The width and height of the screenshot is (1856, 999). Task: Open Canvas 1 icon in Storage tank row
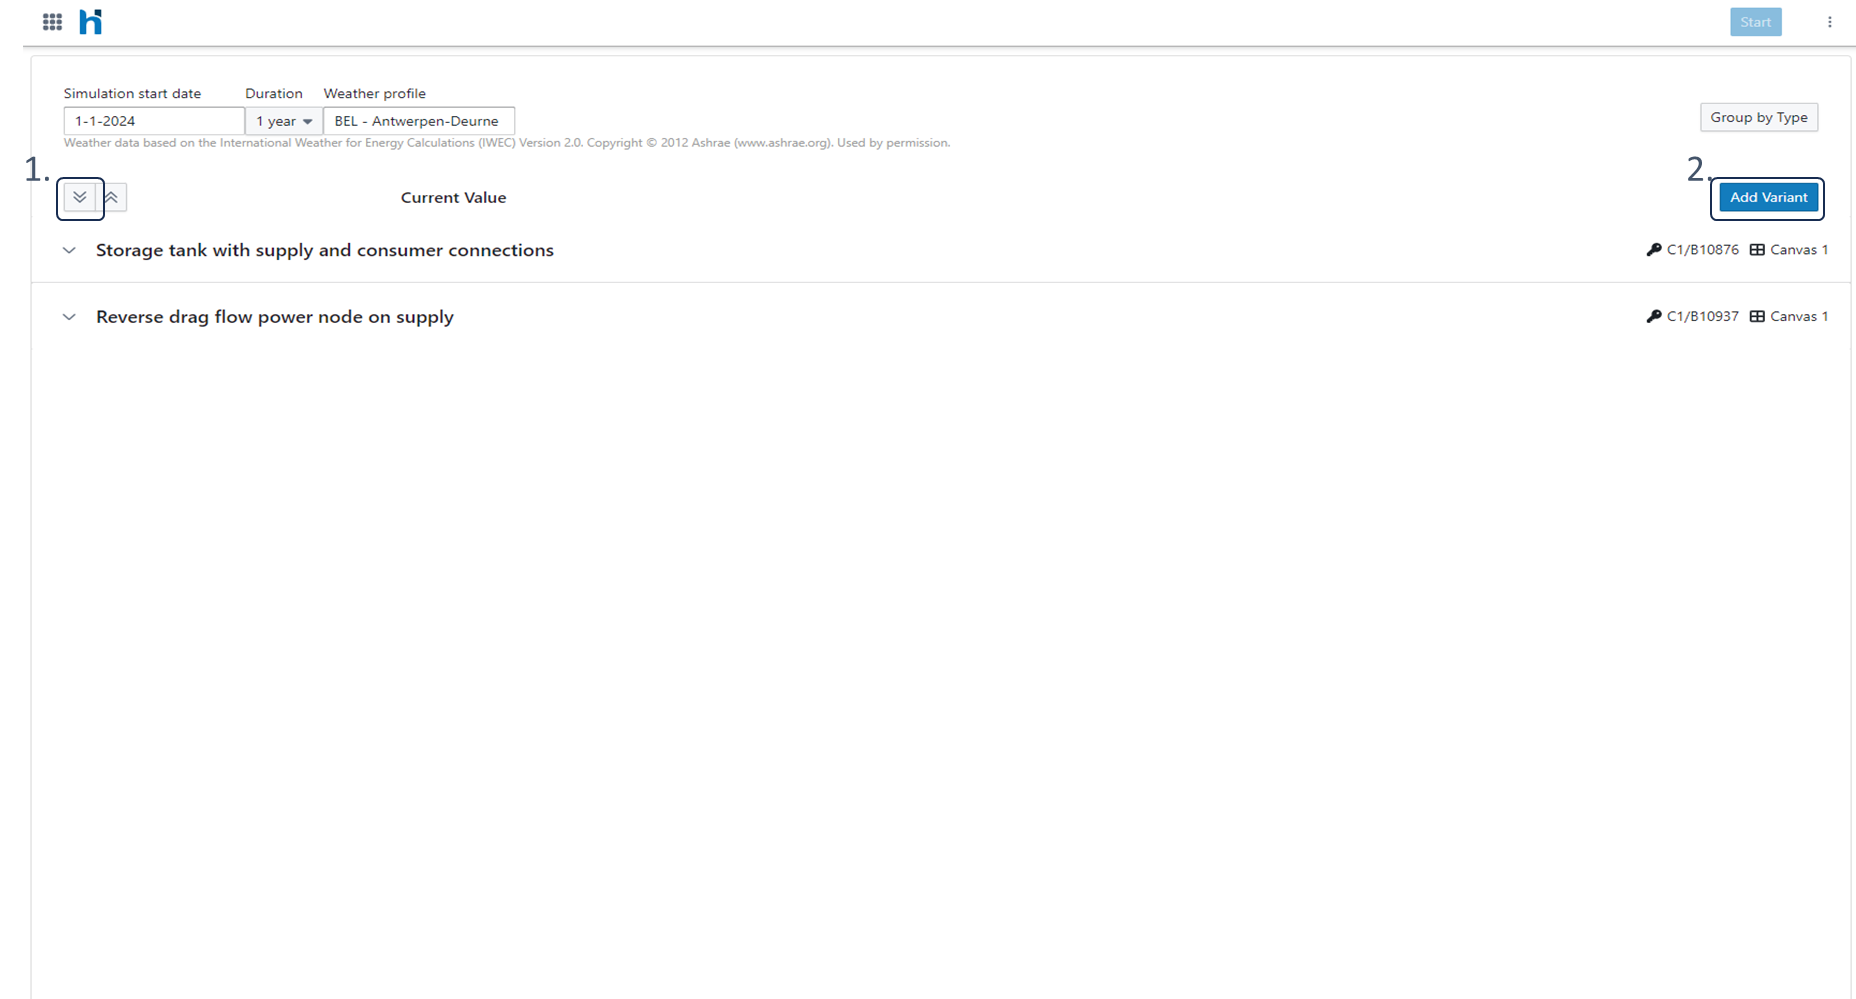tap(1757, 250)
